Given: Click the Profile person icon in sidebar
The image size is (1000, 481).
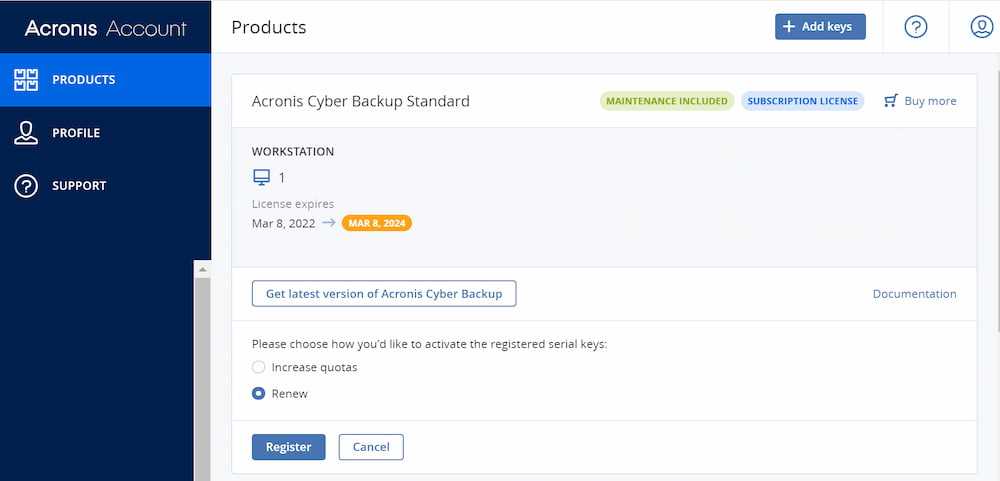Looking at the screenshot, I should (x=26, y=133).
